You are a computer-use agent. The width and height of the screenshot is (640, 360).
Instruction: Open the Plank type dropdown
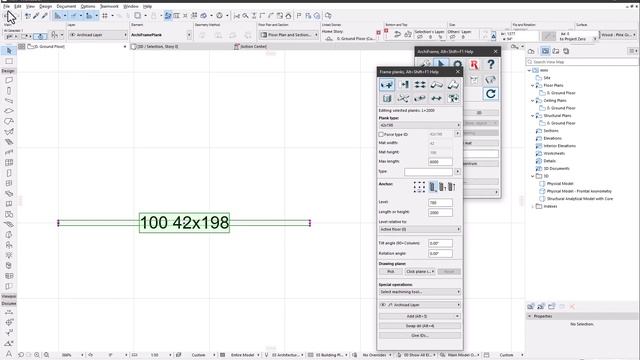coord(420,125)
